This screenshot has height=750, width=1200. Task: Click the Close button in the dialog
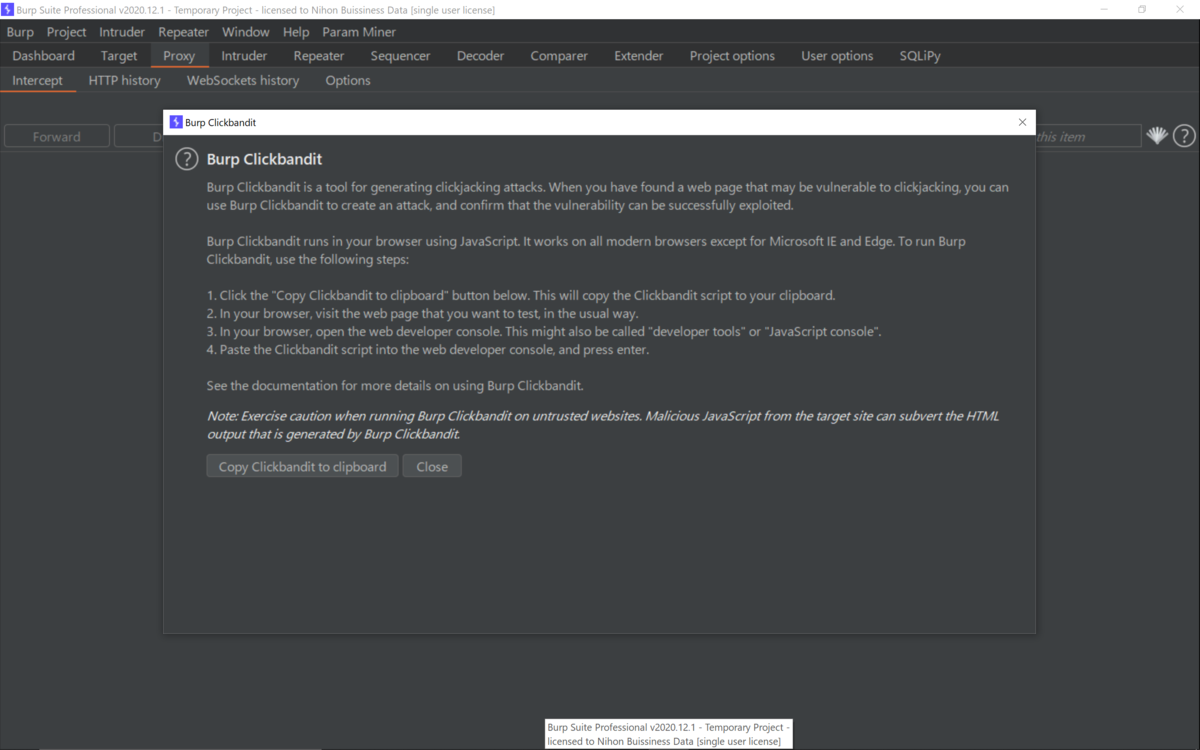432,466
